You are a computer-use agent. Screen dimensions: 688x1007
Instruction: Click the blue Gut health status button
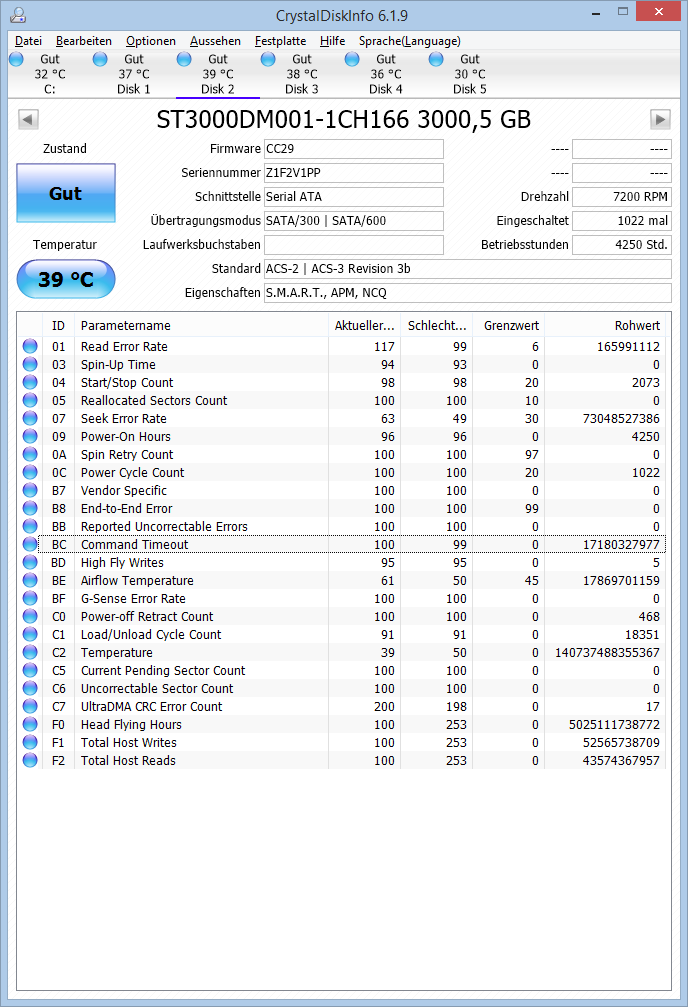66,193
